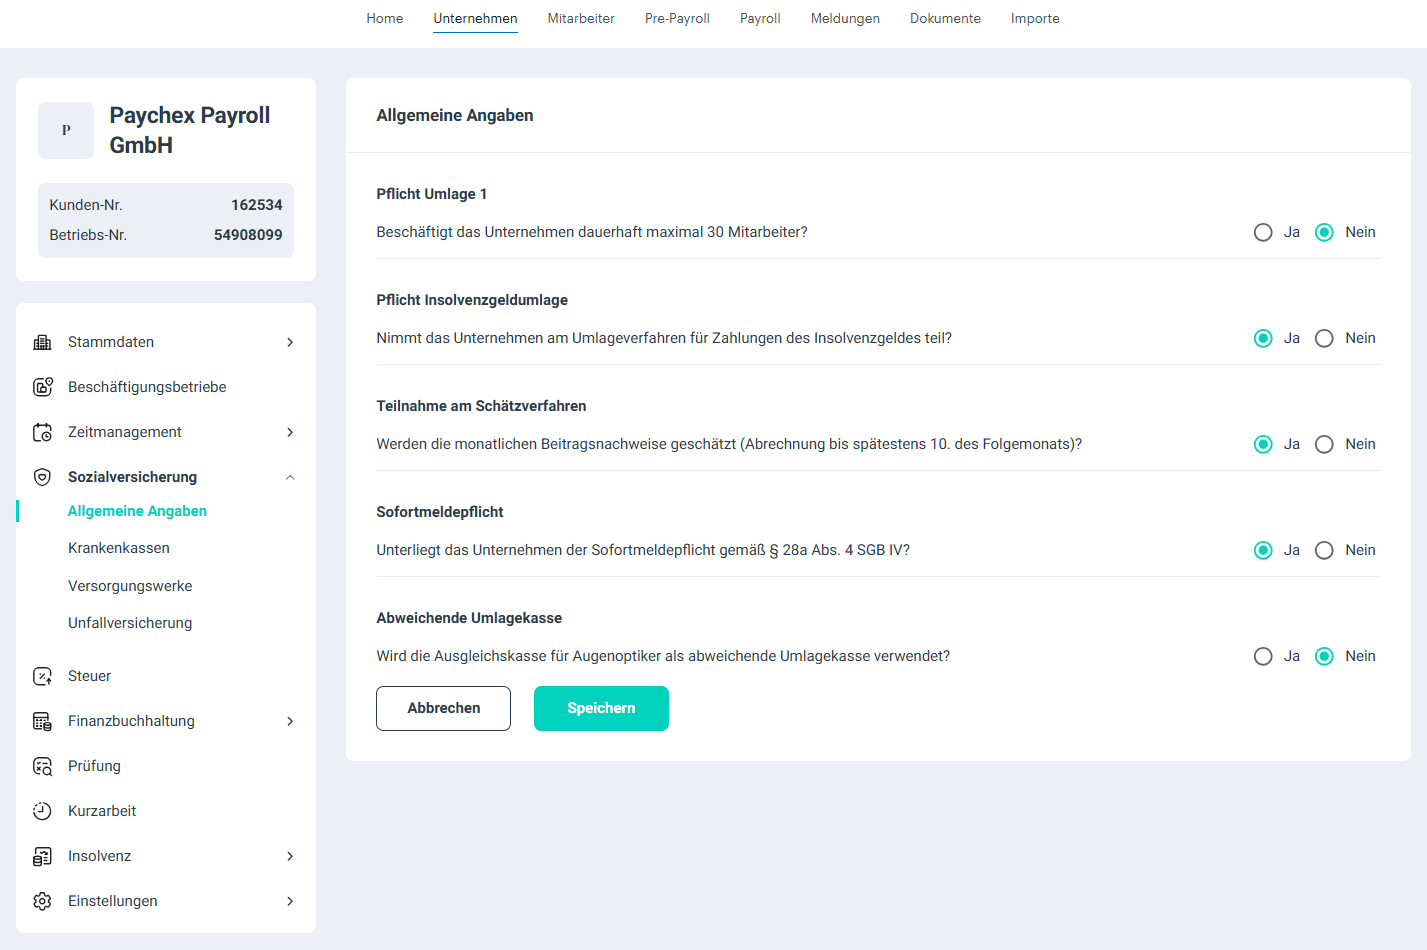Open Allgemeine Angaben in sidebar

click(x=137, y=511)
